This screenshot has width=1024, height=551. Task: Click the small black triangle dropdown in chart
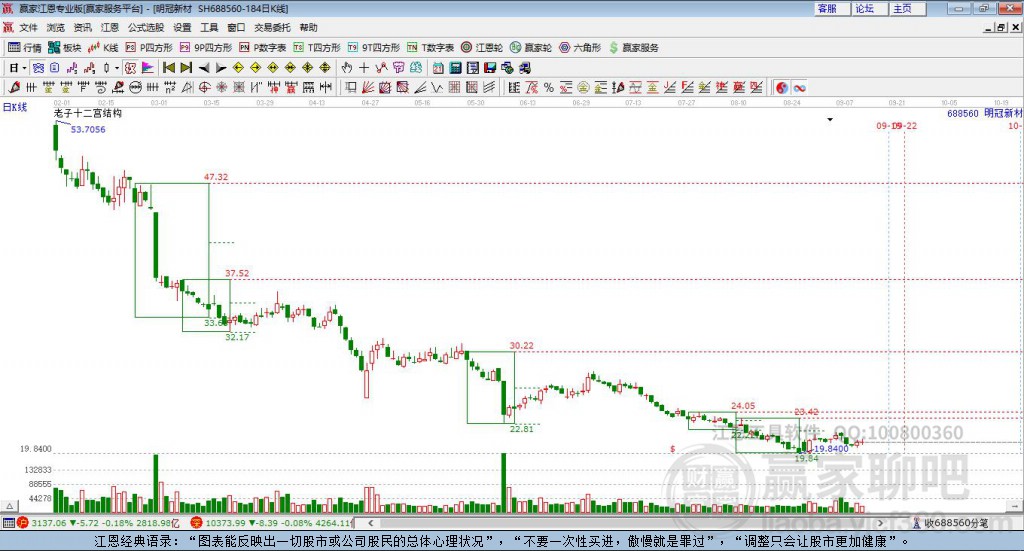click(830, 119)
